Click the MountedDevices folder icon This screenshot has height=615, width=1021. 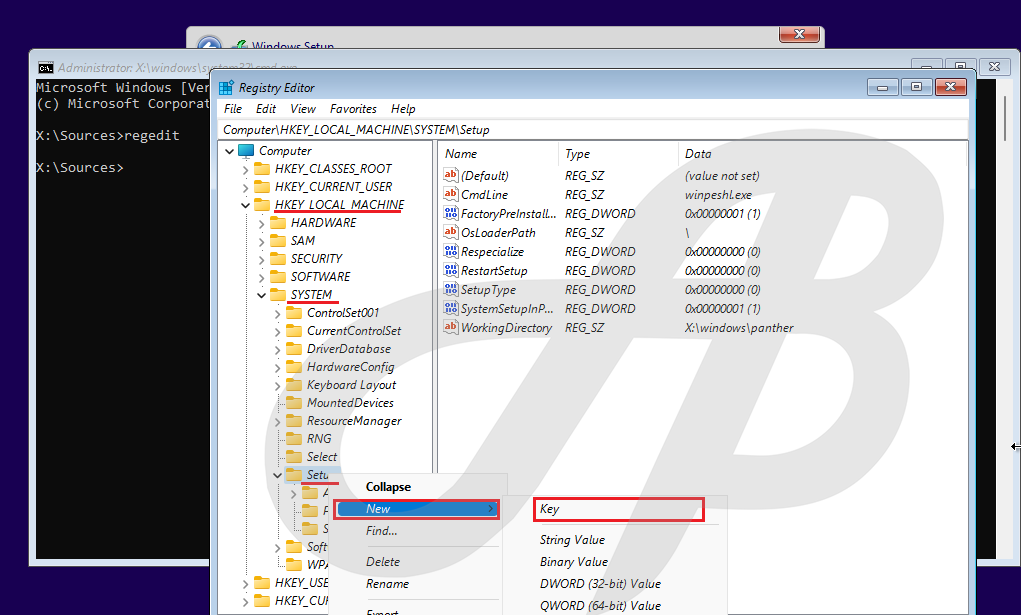294,403
